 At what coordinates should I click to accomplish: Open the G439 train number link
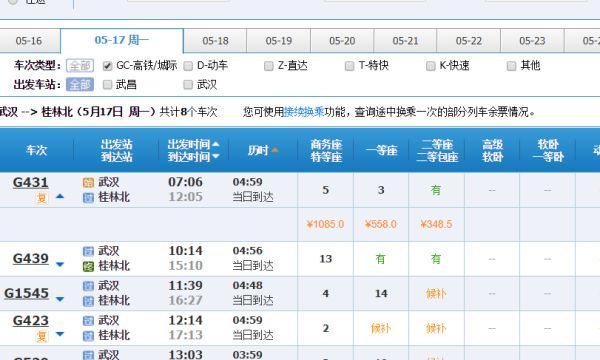[31, 259]
